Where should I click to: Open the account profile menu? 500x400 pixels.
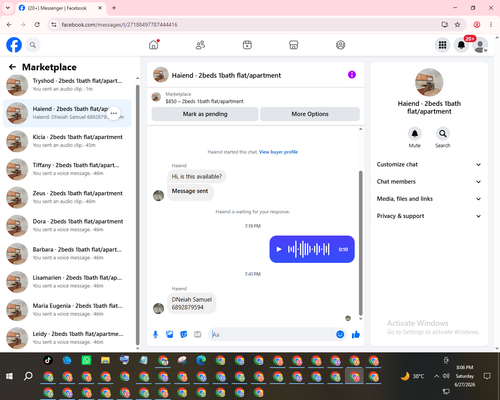point(480,45)
